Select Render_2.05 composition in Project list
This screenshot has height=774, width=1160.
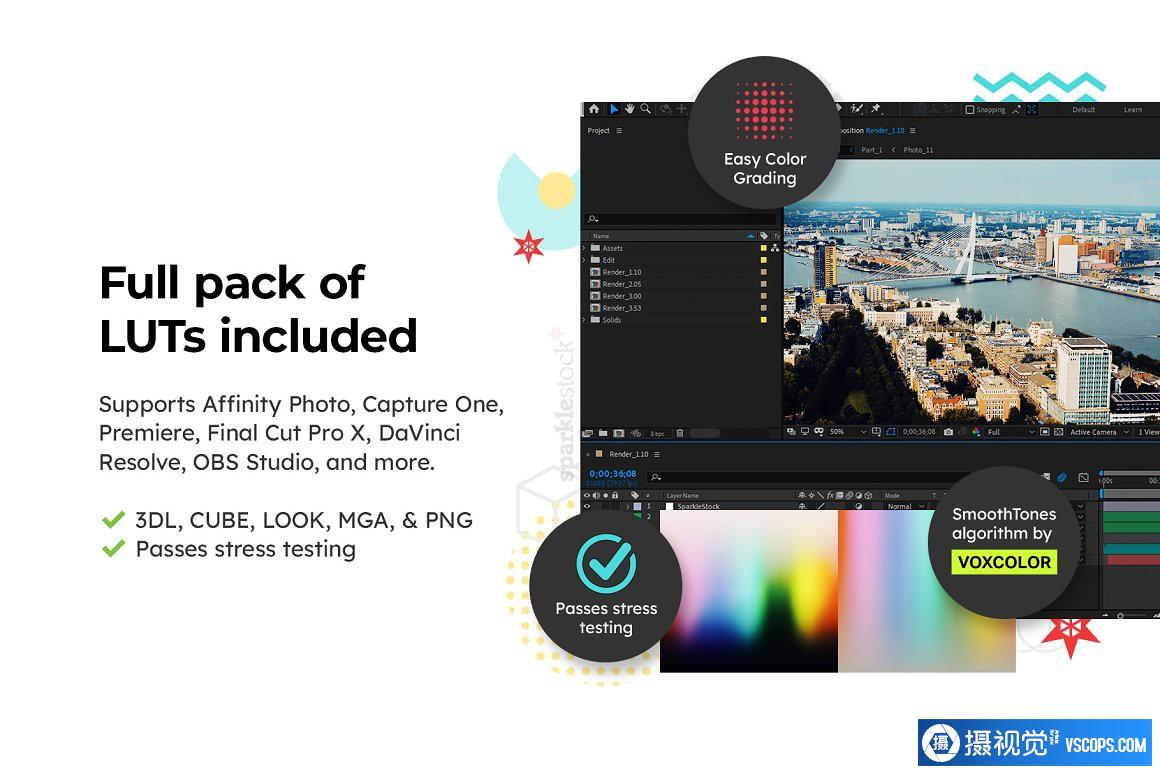621,284
